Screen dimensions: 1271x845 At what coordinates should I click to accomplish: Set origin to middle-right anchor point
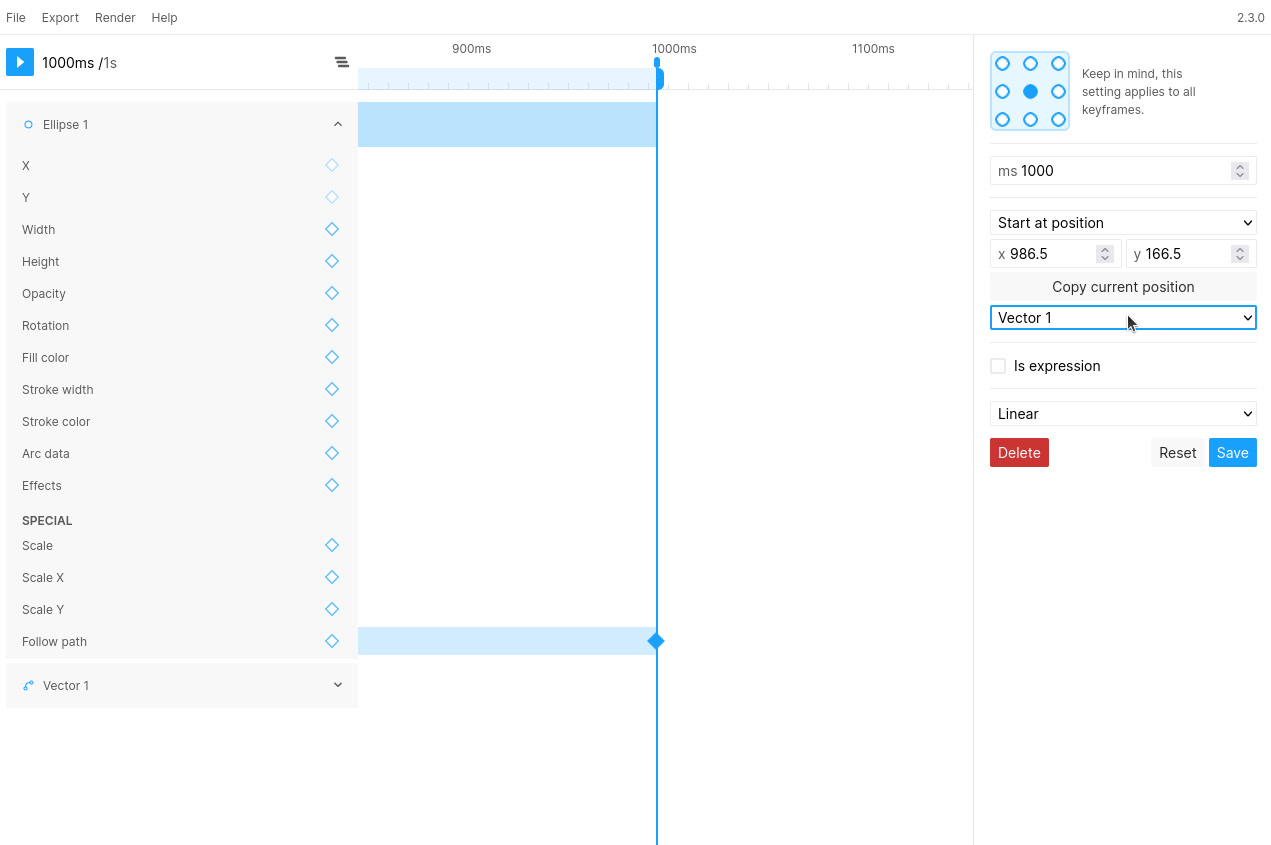click(x=1058, y=92)
